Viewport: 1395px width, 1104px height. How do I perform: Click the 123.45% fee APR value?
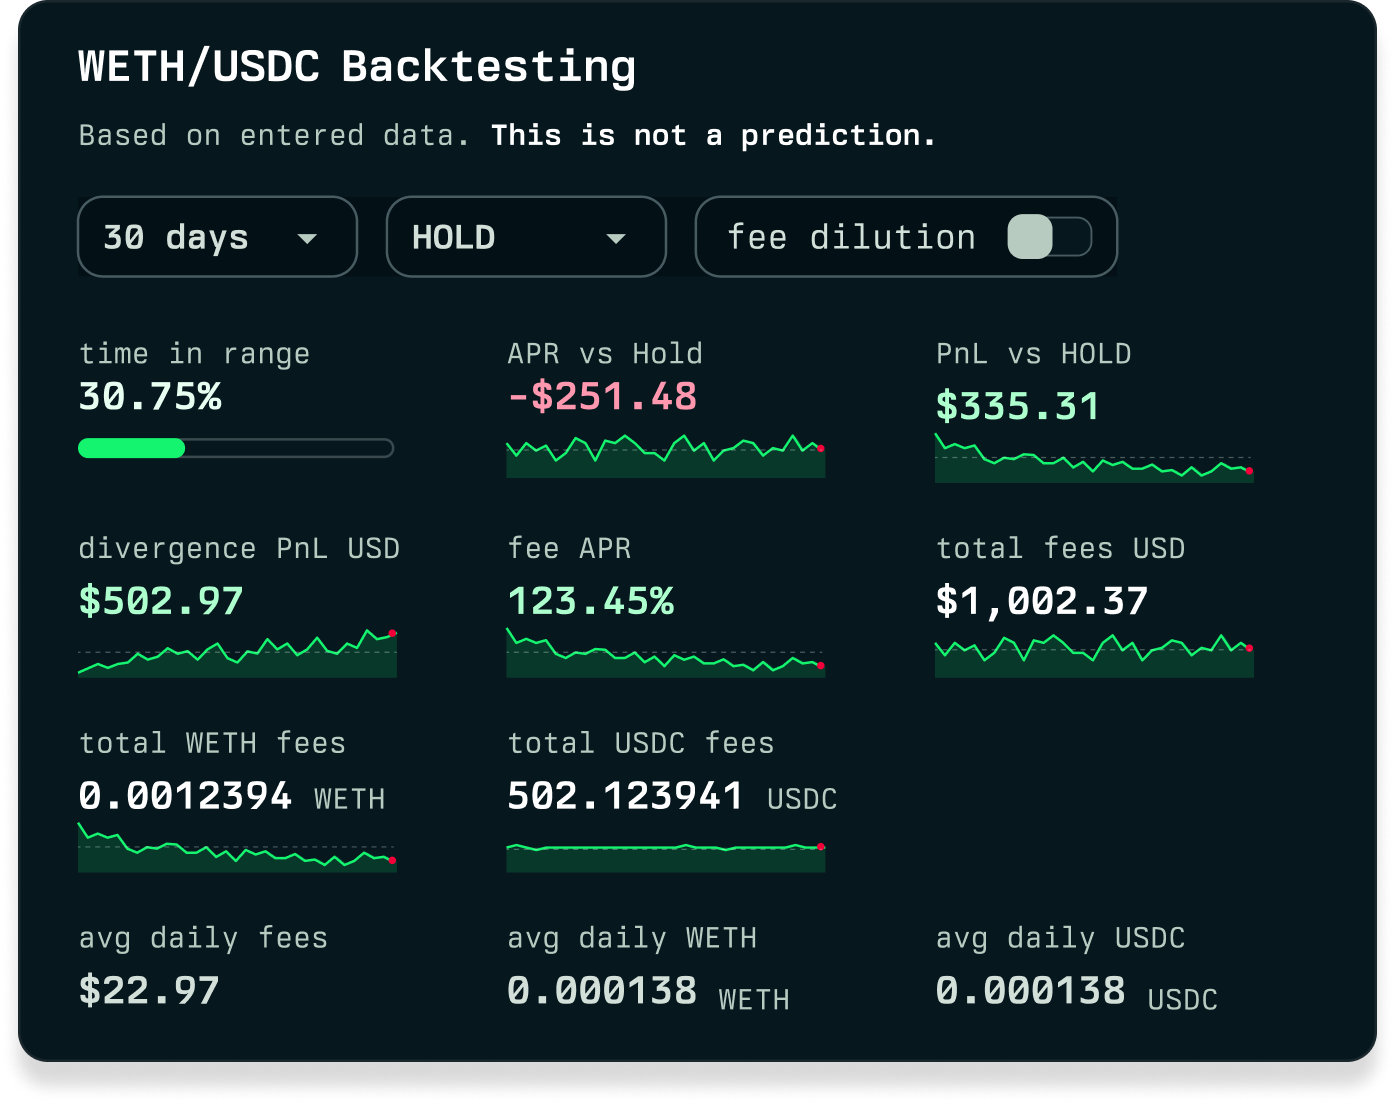coord(590,601)
